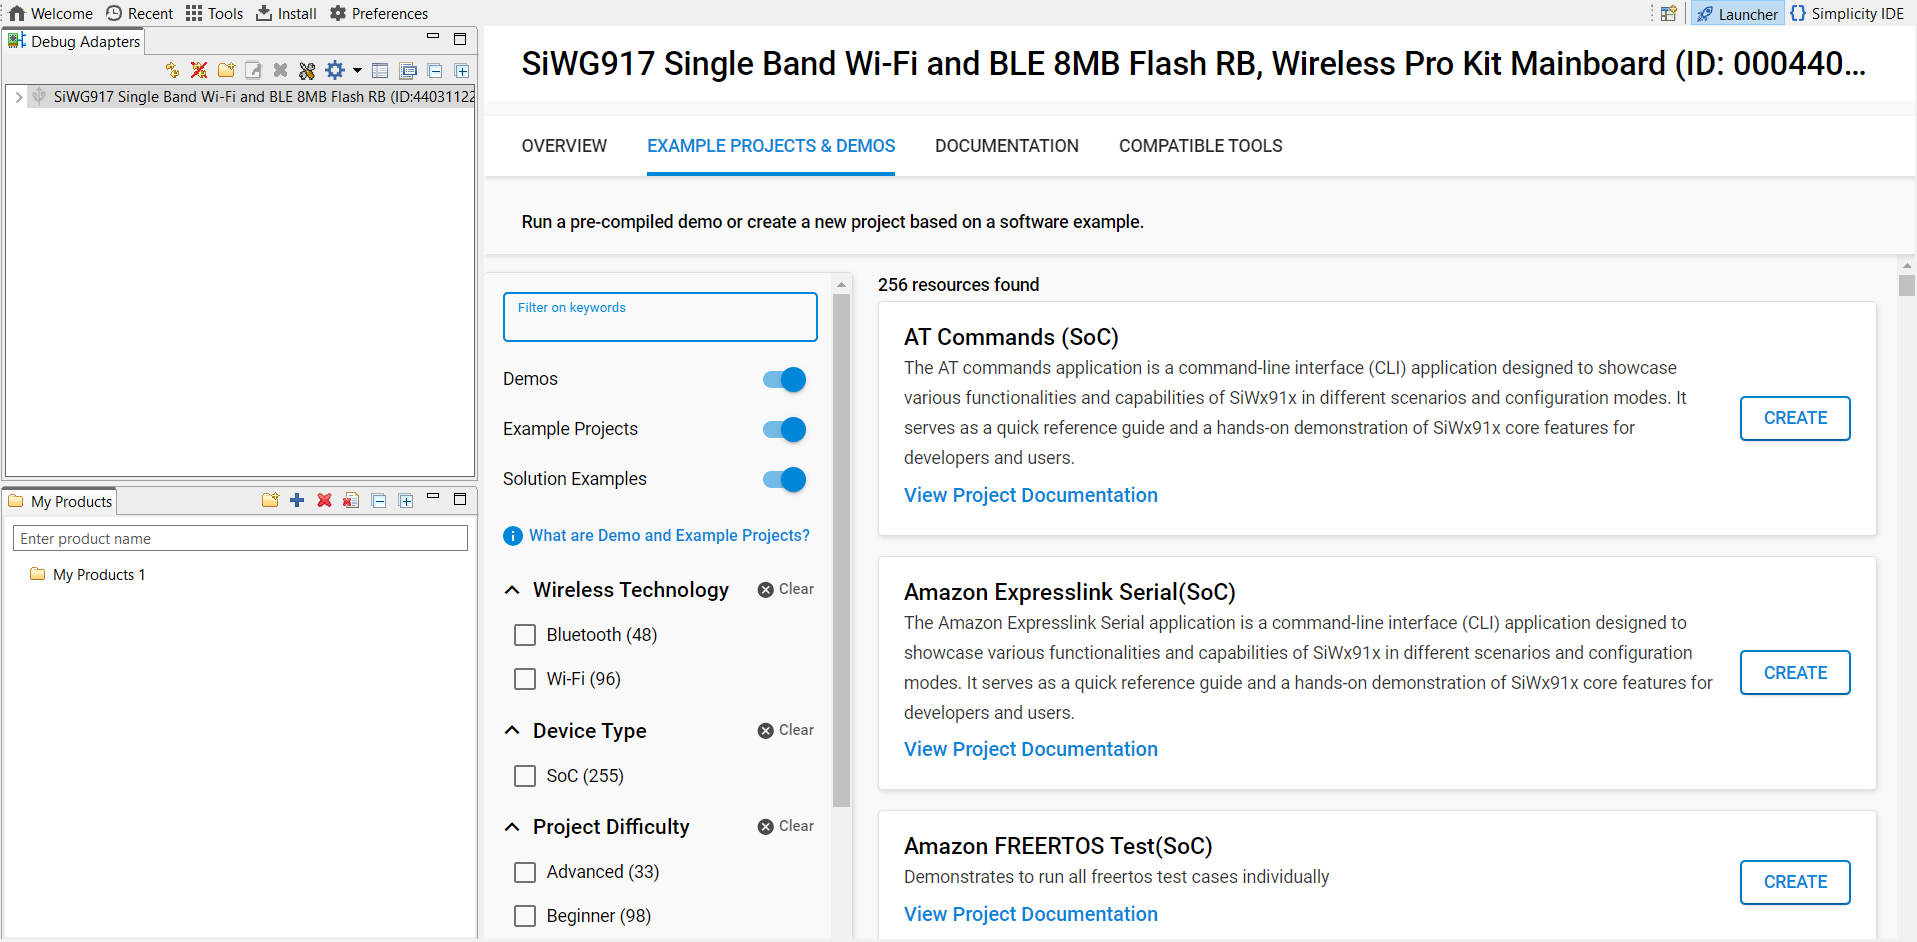The height and width of the screenshot is (942, 1917).
Task: Click new folder icon in My Products toolbar
Action: click(270, 500)
